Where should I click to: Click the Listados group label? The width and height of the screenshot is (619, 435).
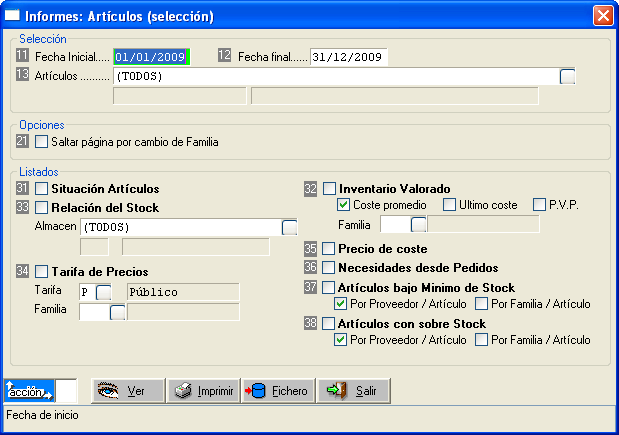tap(39, 172)
